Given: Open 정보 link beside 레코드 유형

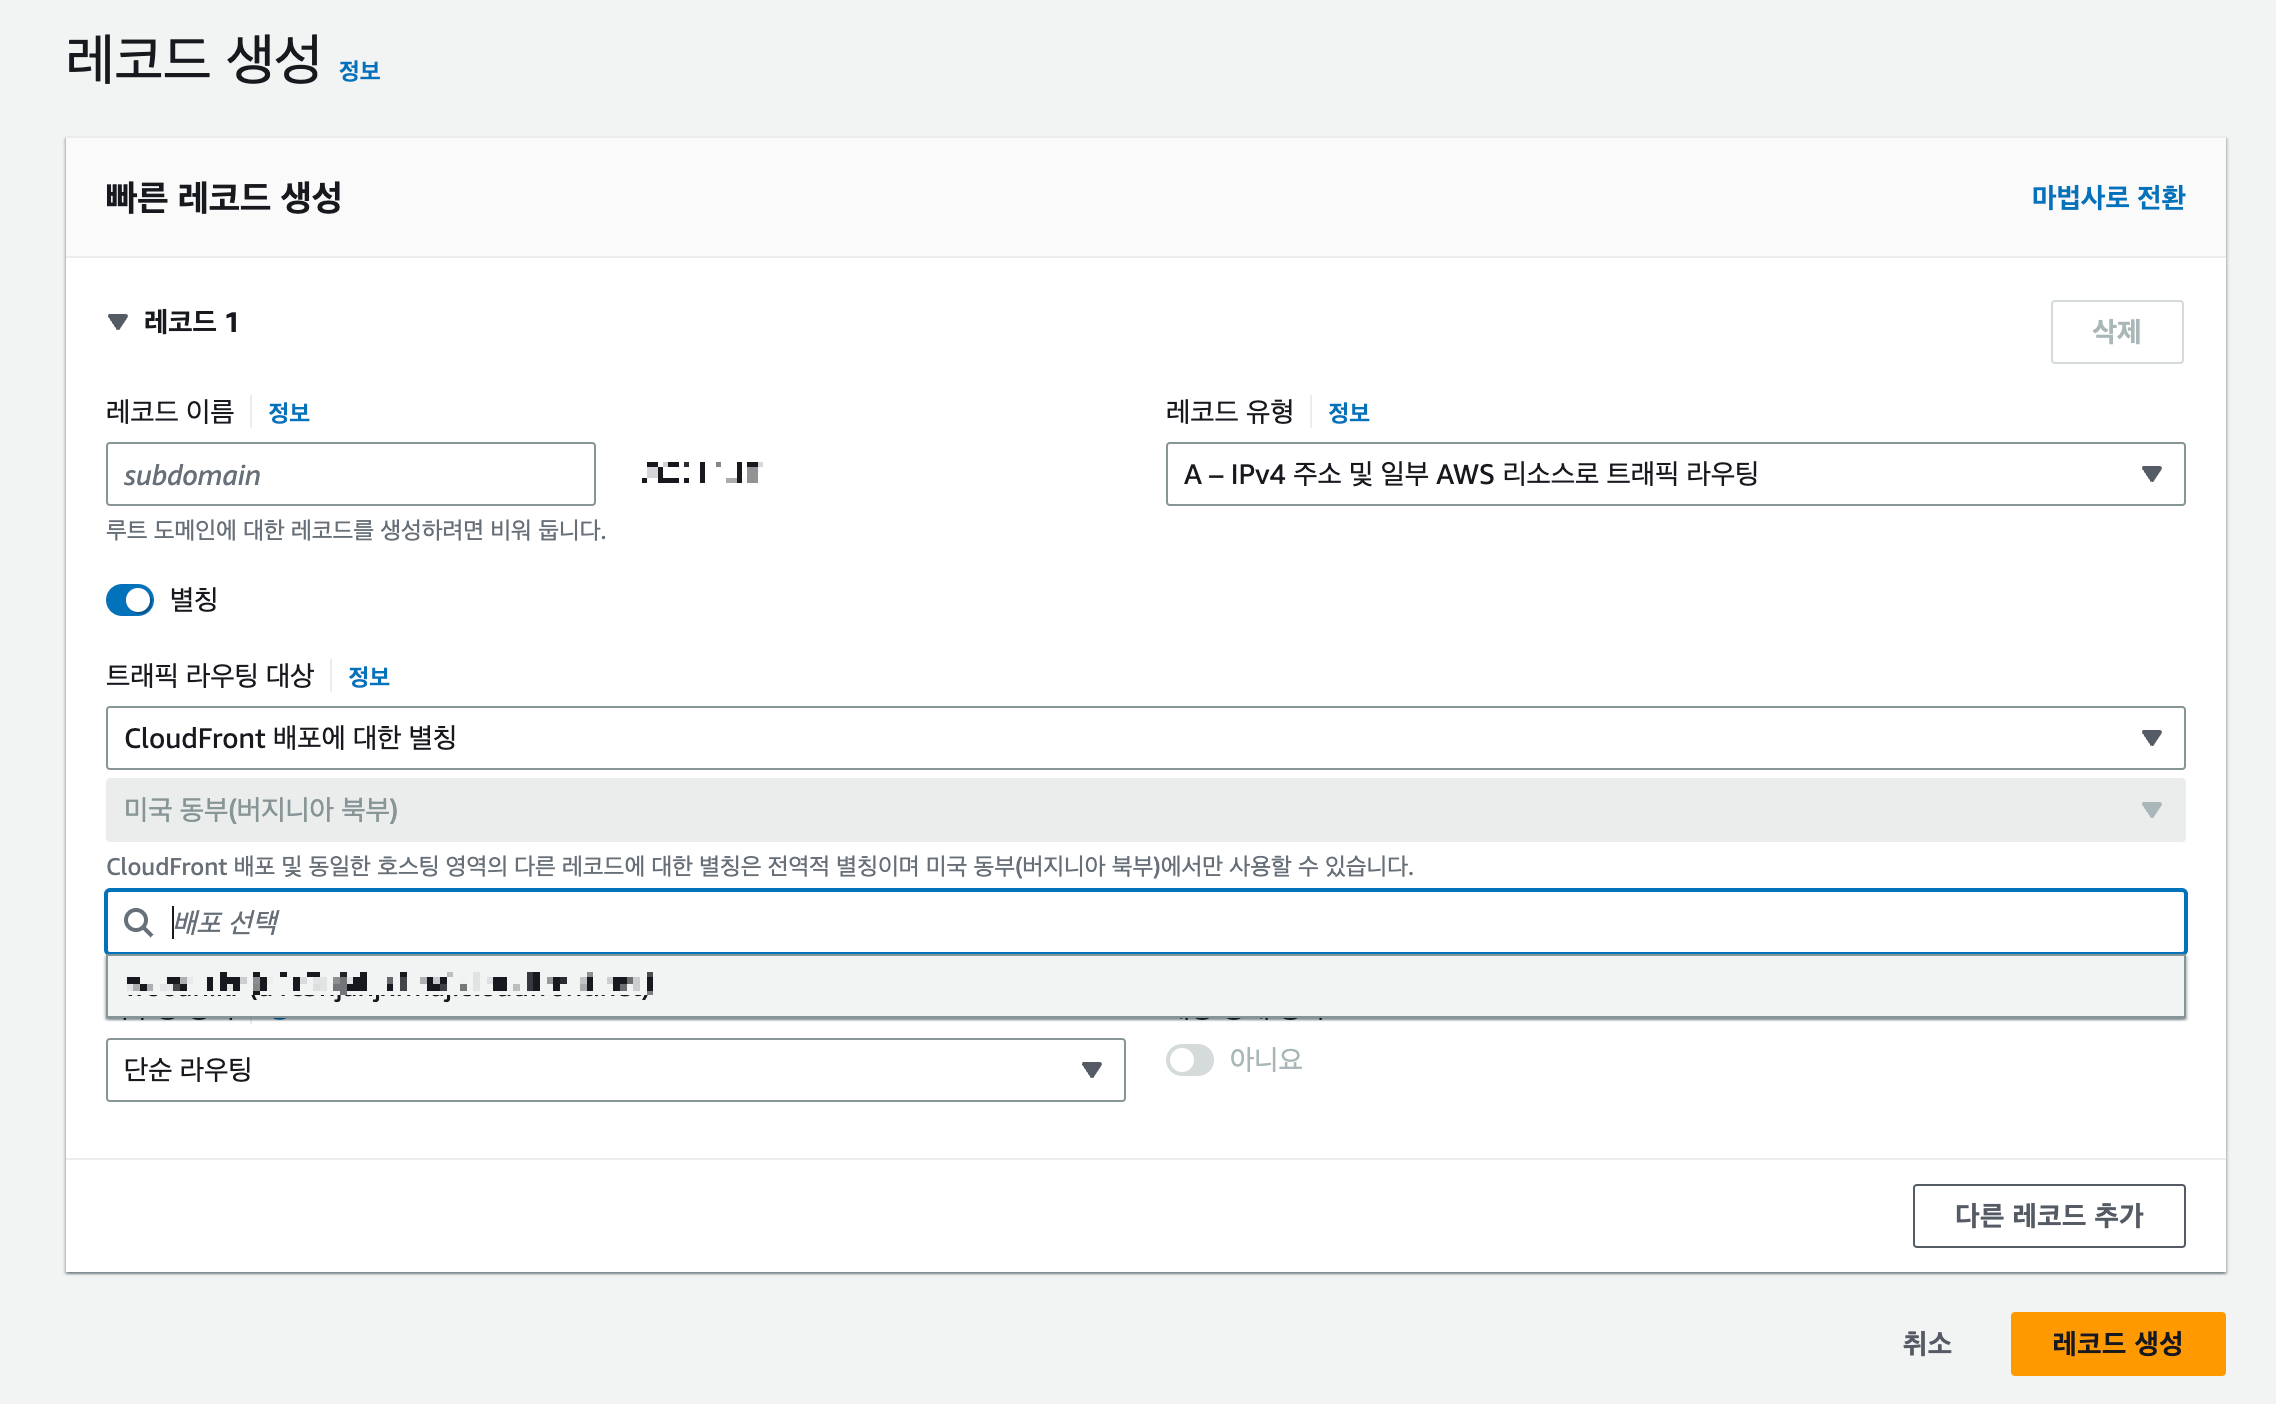Looking at the screenshot, I should pos(1348,412).
